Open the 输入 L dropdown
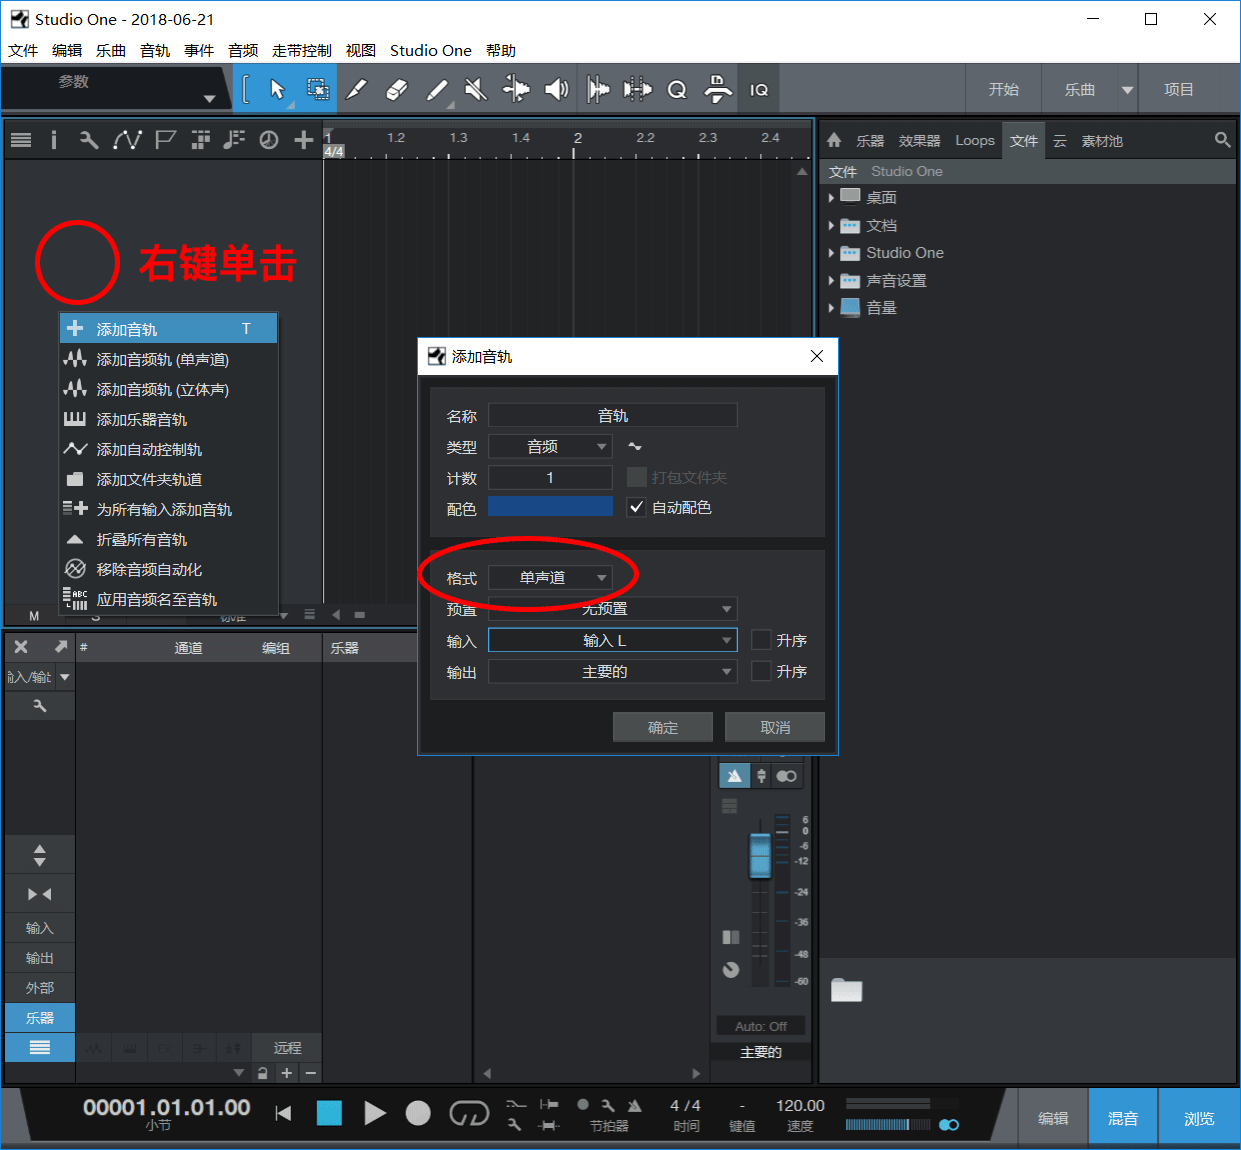The width and height of the screenshot is (1241, 1150). (x=612, y=640)
